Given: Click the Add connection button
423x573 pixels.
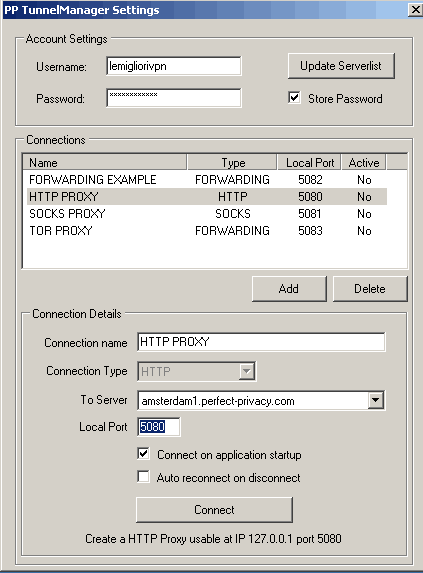Looking at the screenshot, I should tap(289, 289).
